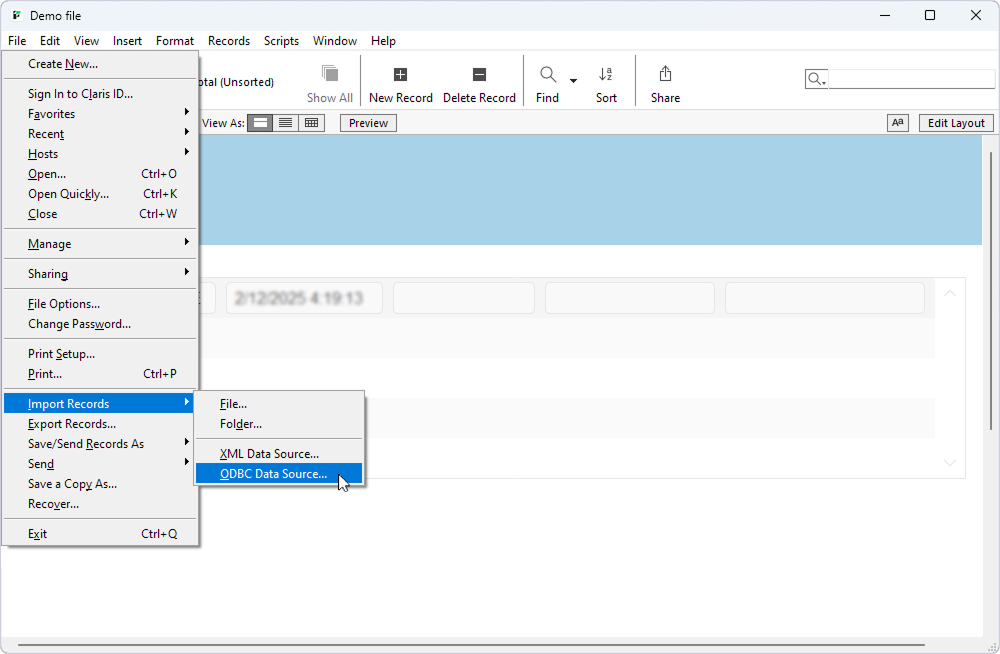Choose Create New... from File menu

point(99,64)
